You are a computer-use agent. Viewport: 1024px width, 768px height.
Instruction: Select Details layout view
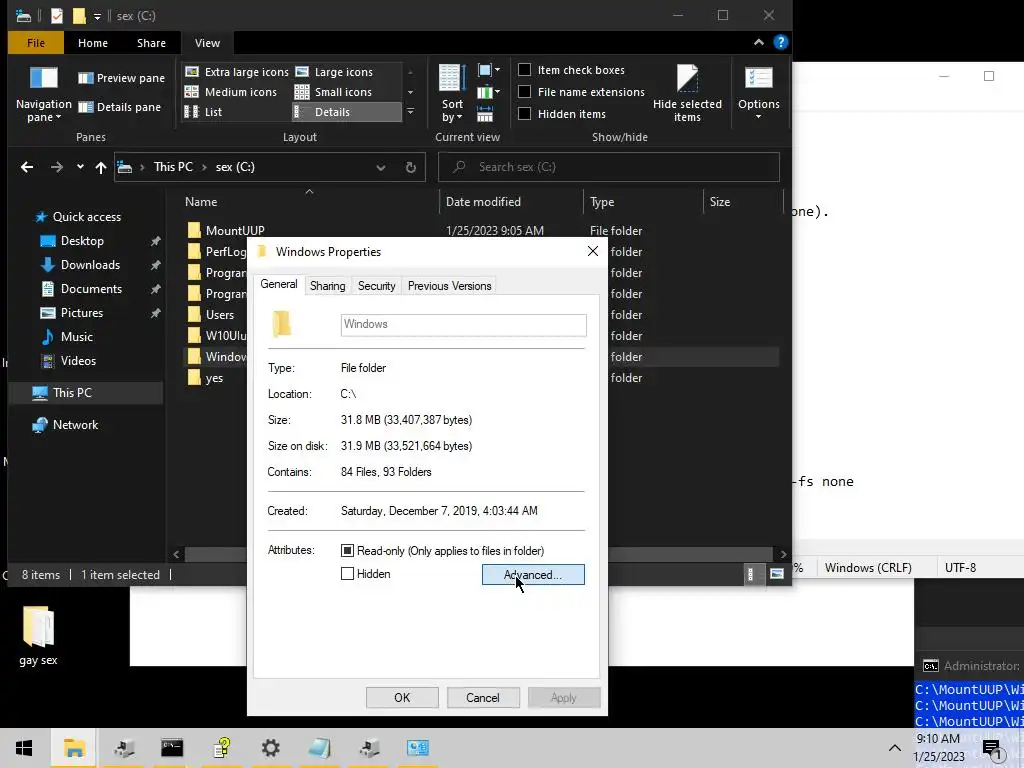[347, 112]
